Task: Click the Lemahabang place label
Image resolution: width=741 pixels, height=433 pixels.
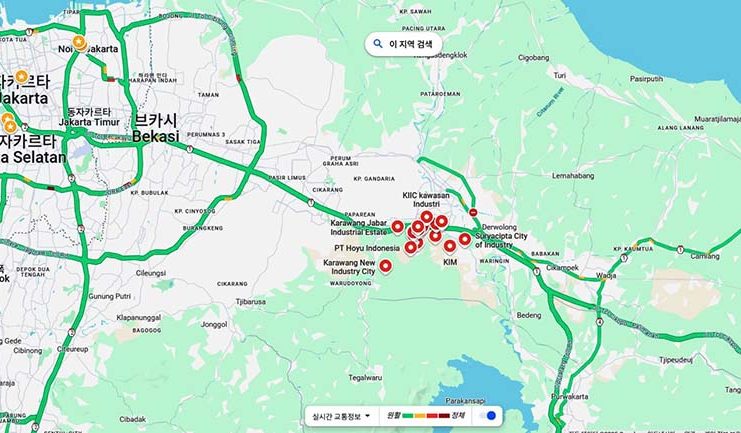Action: [x=573, y=176]
